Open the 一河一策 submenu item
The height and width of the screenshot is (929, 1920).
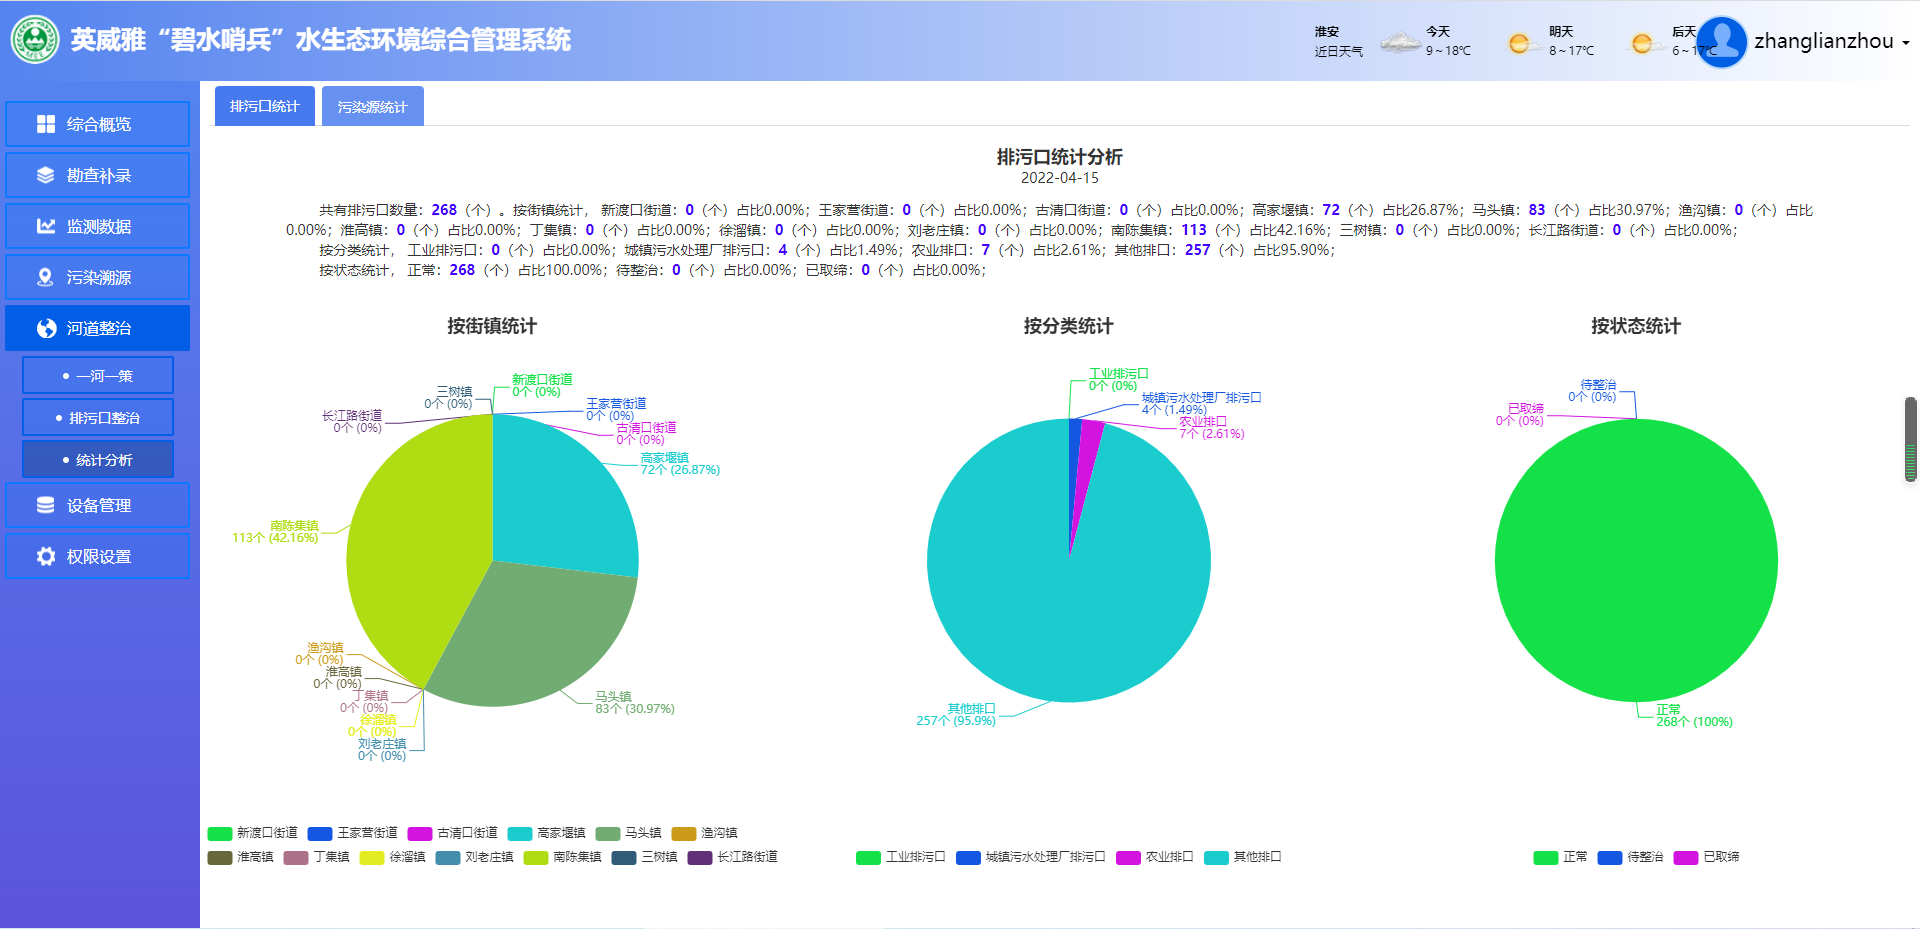[x=98, y=376]
